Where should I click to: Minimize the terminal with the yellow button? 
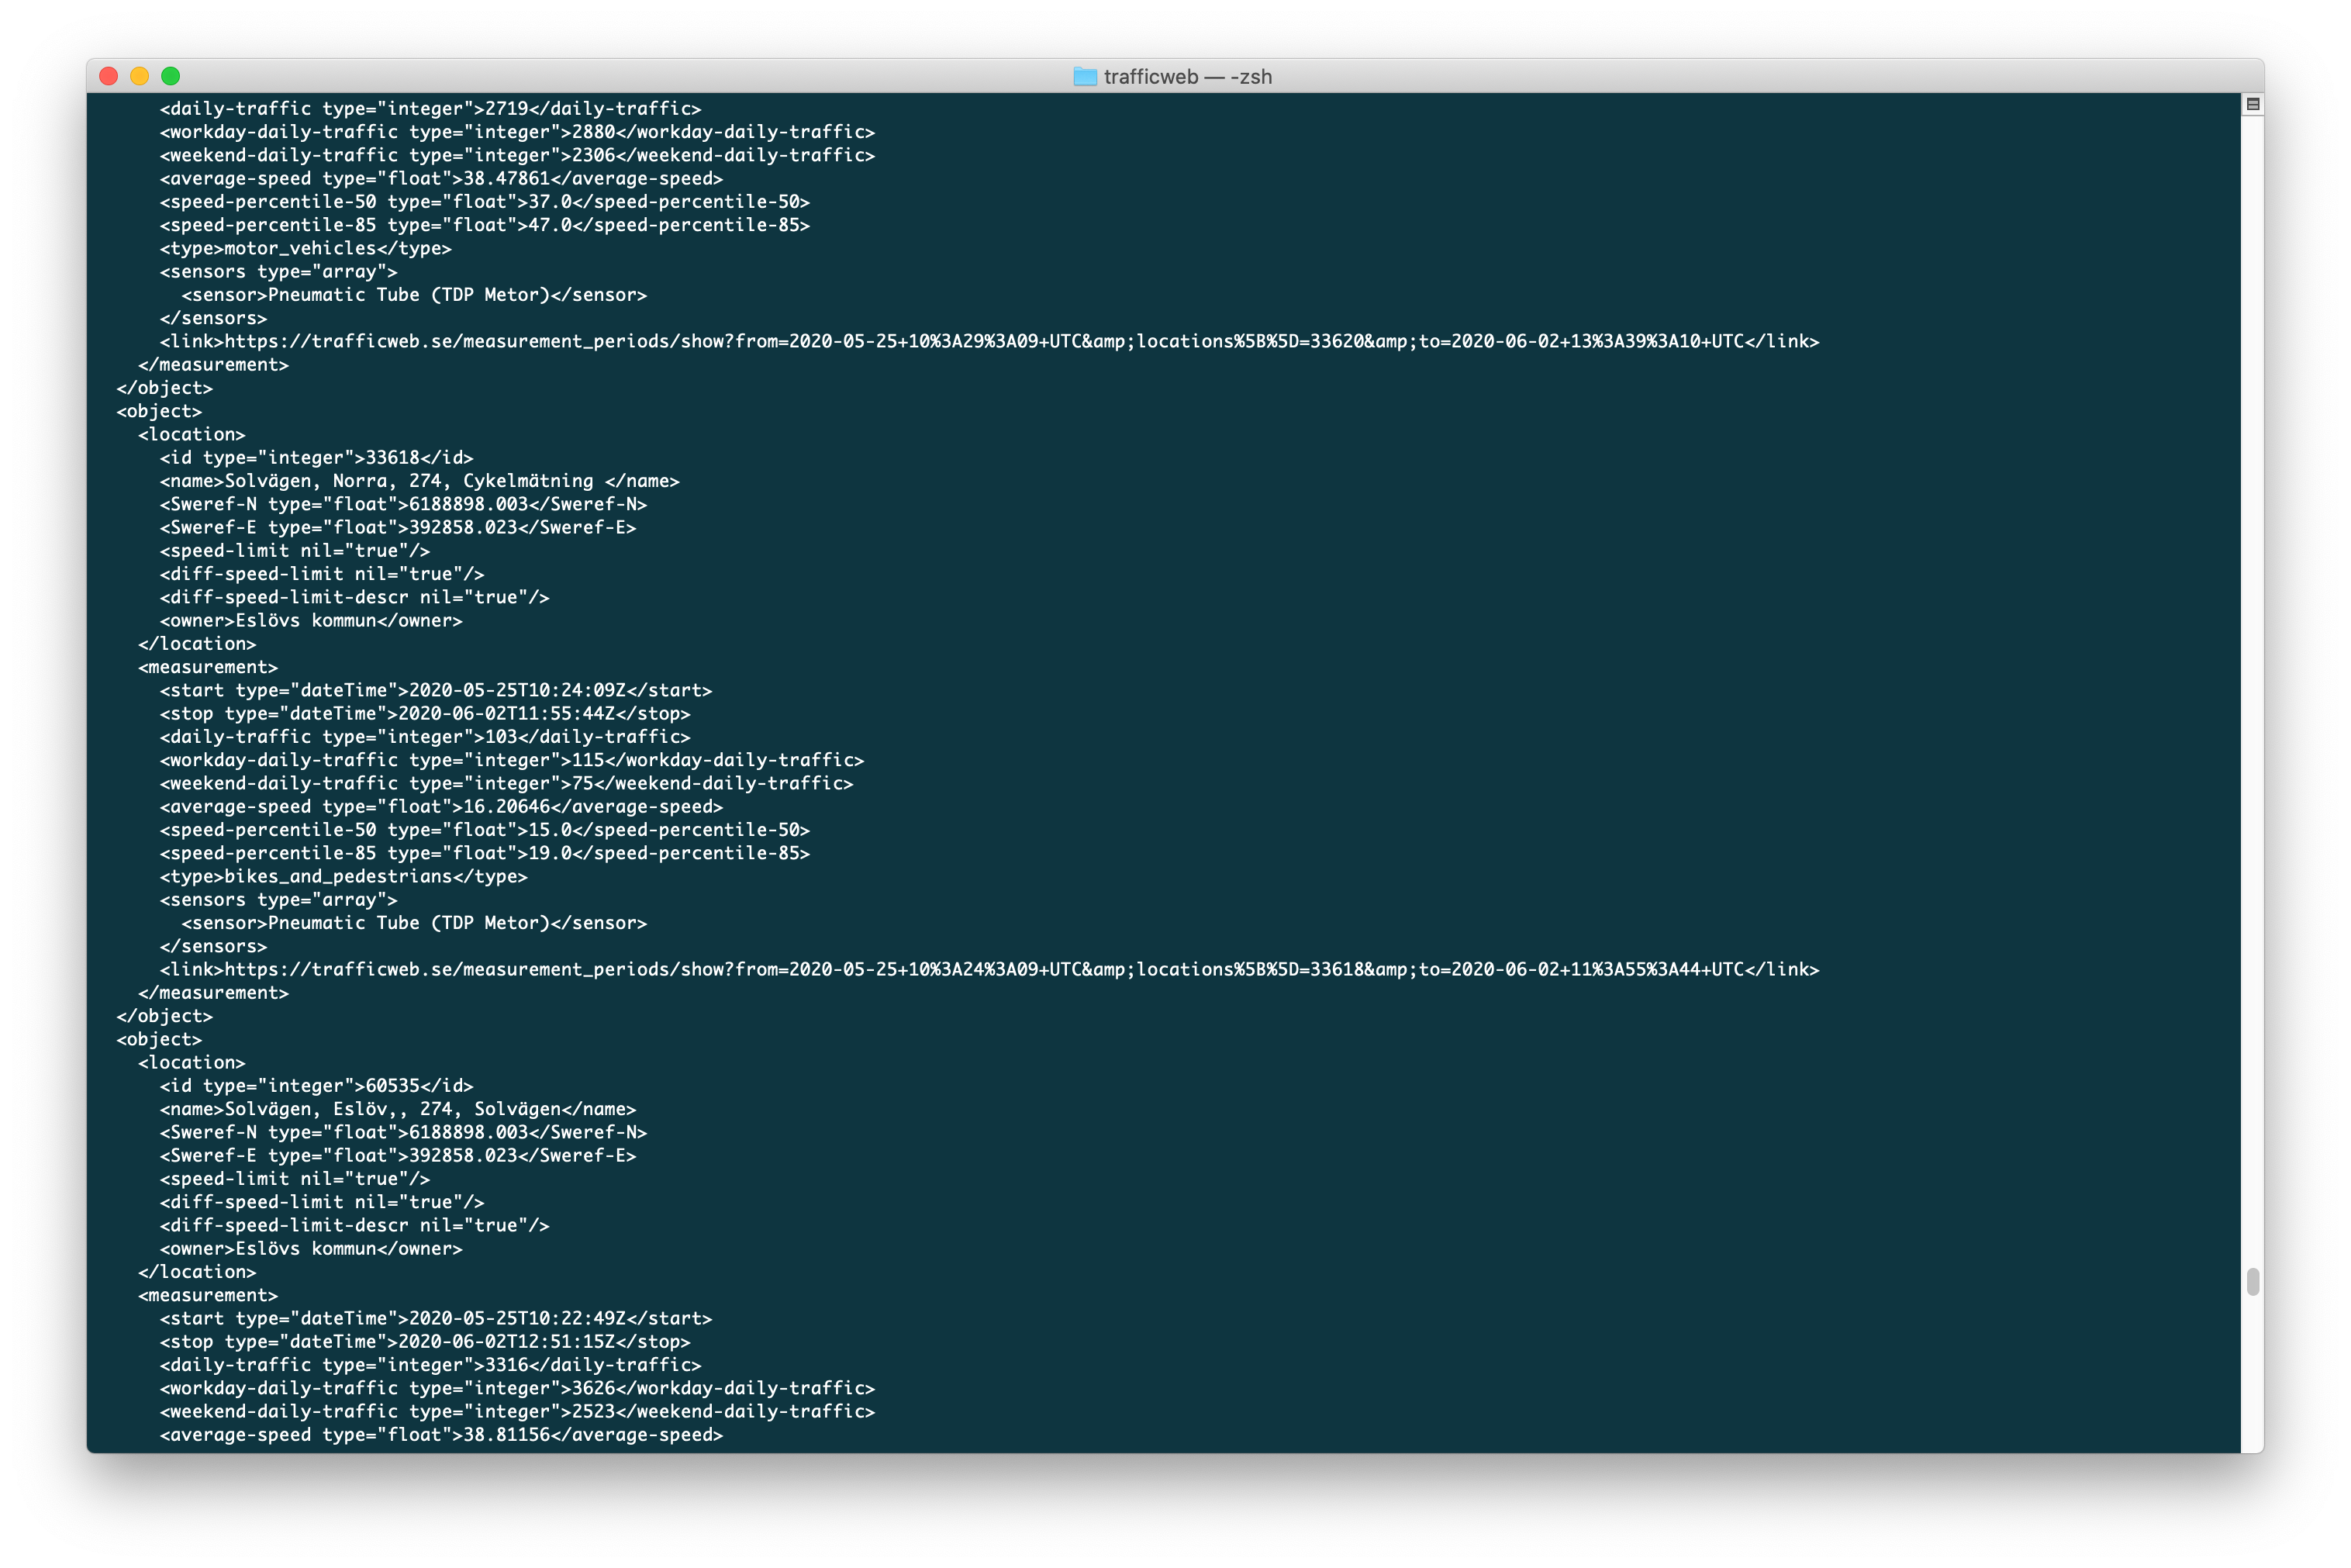(140, 76)
